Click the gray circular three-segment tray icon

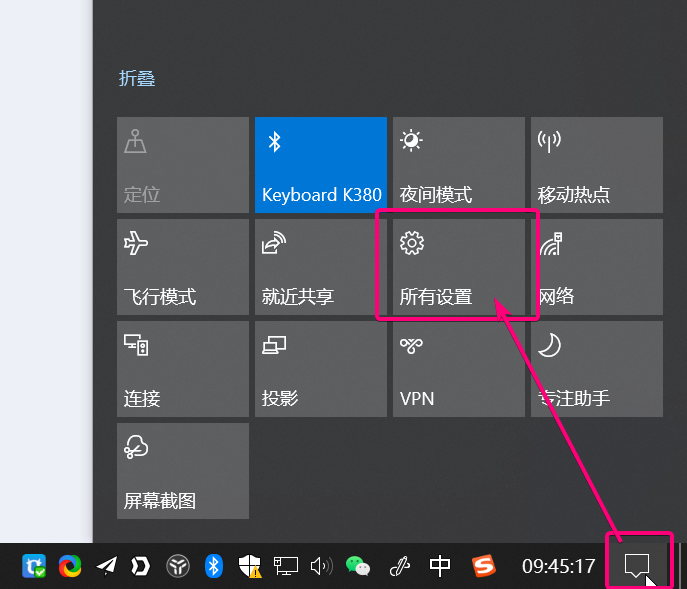tap(177, 566)
